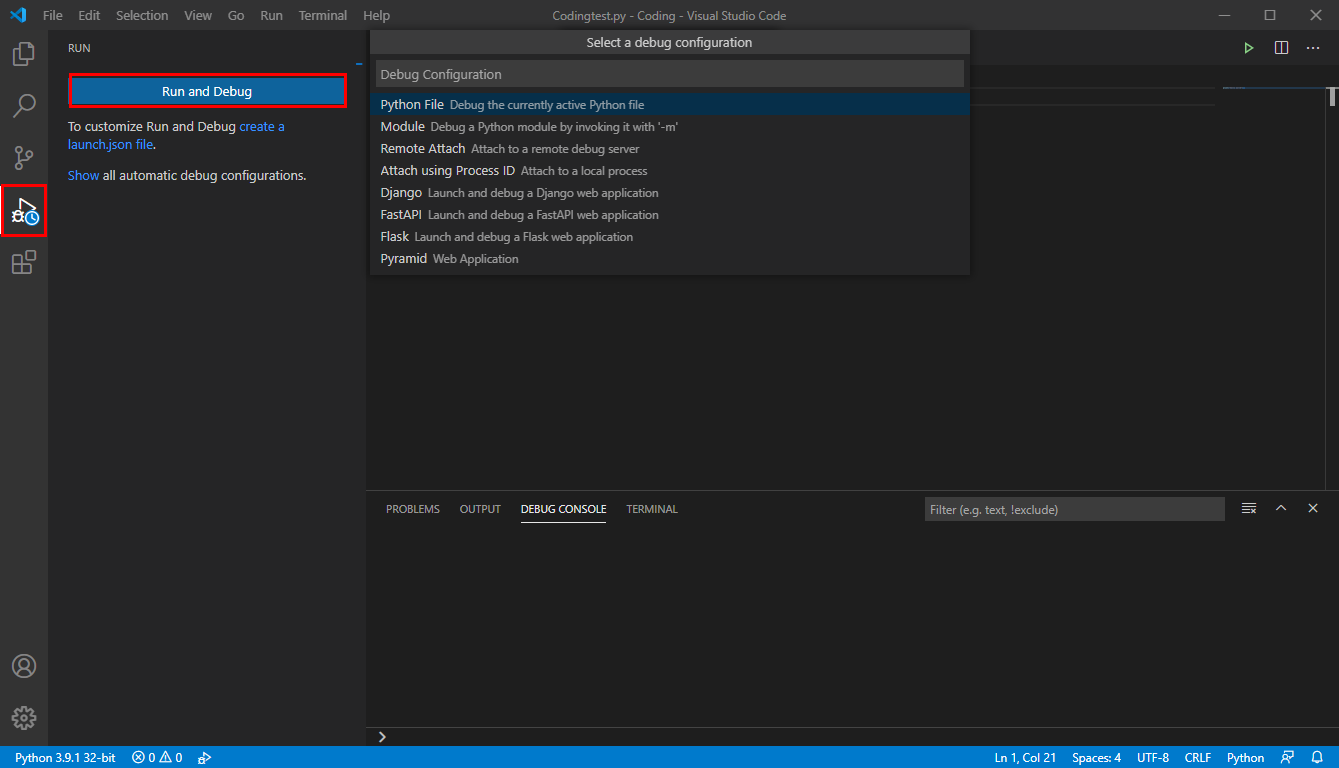Viewport: 1339px width, 768px height.
Task: Select the FastAPI debug configuration
Action: point(669,214)
